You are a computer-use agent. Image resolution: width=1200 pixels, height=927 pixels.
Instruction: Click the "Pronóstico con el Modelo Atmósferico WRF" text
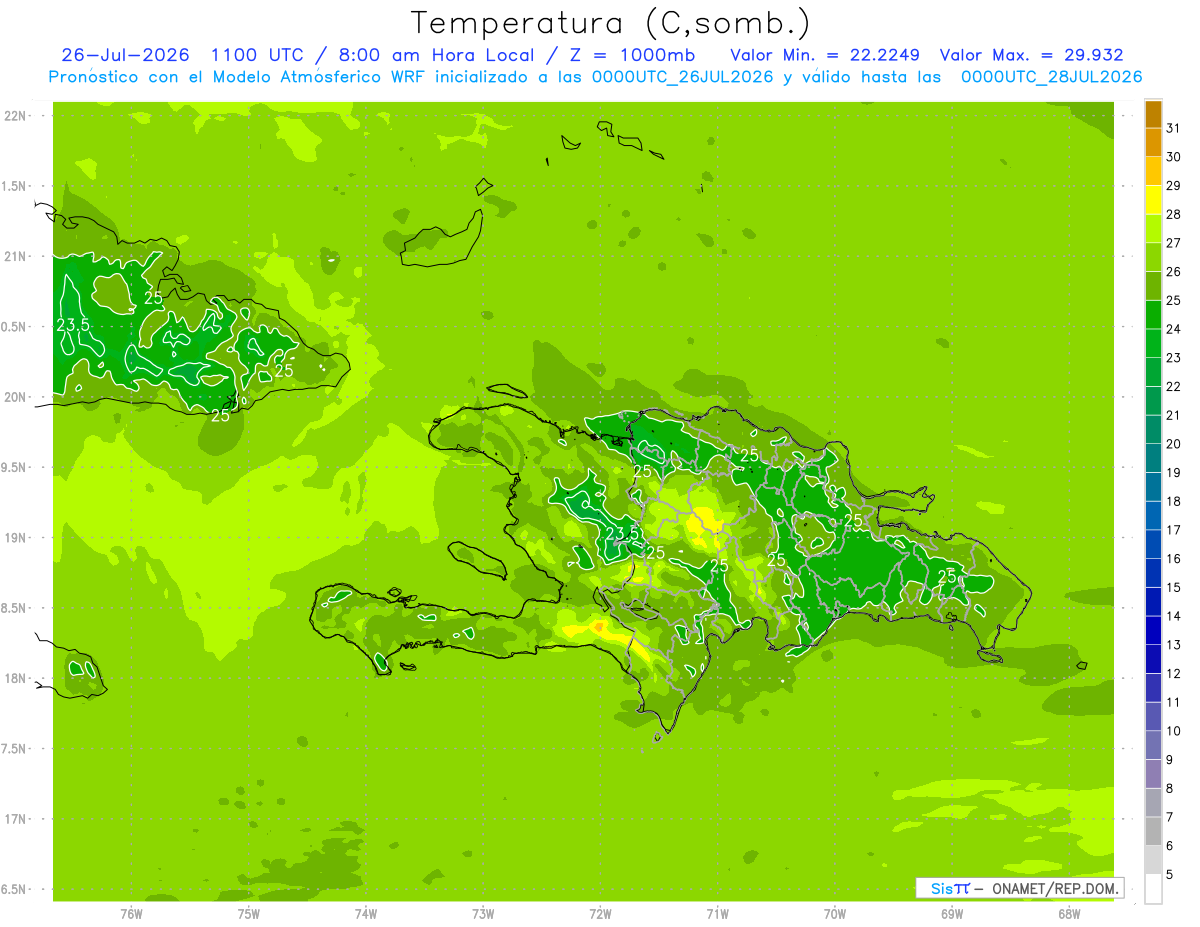click(238, 77)
